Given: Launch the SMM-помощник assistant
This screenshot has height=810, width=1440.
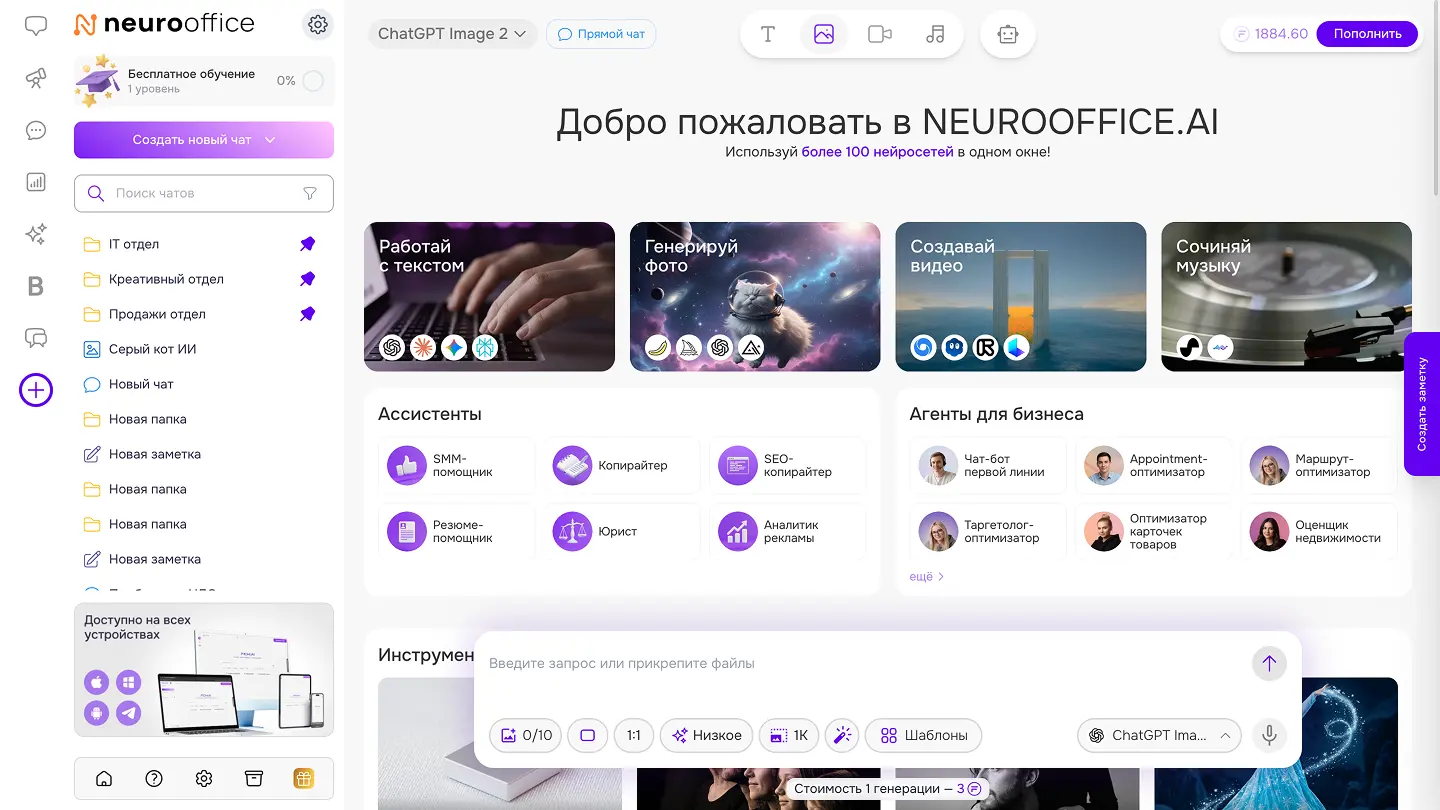Looking at the screenshot, I should click(x=457, y=465).
